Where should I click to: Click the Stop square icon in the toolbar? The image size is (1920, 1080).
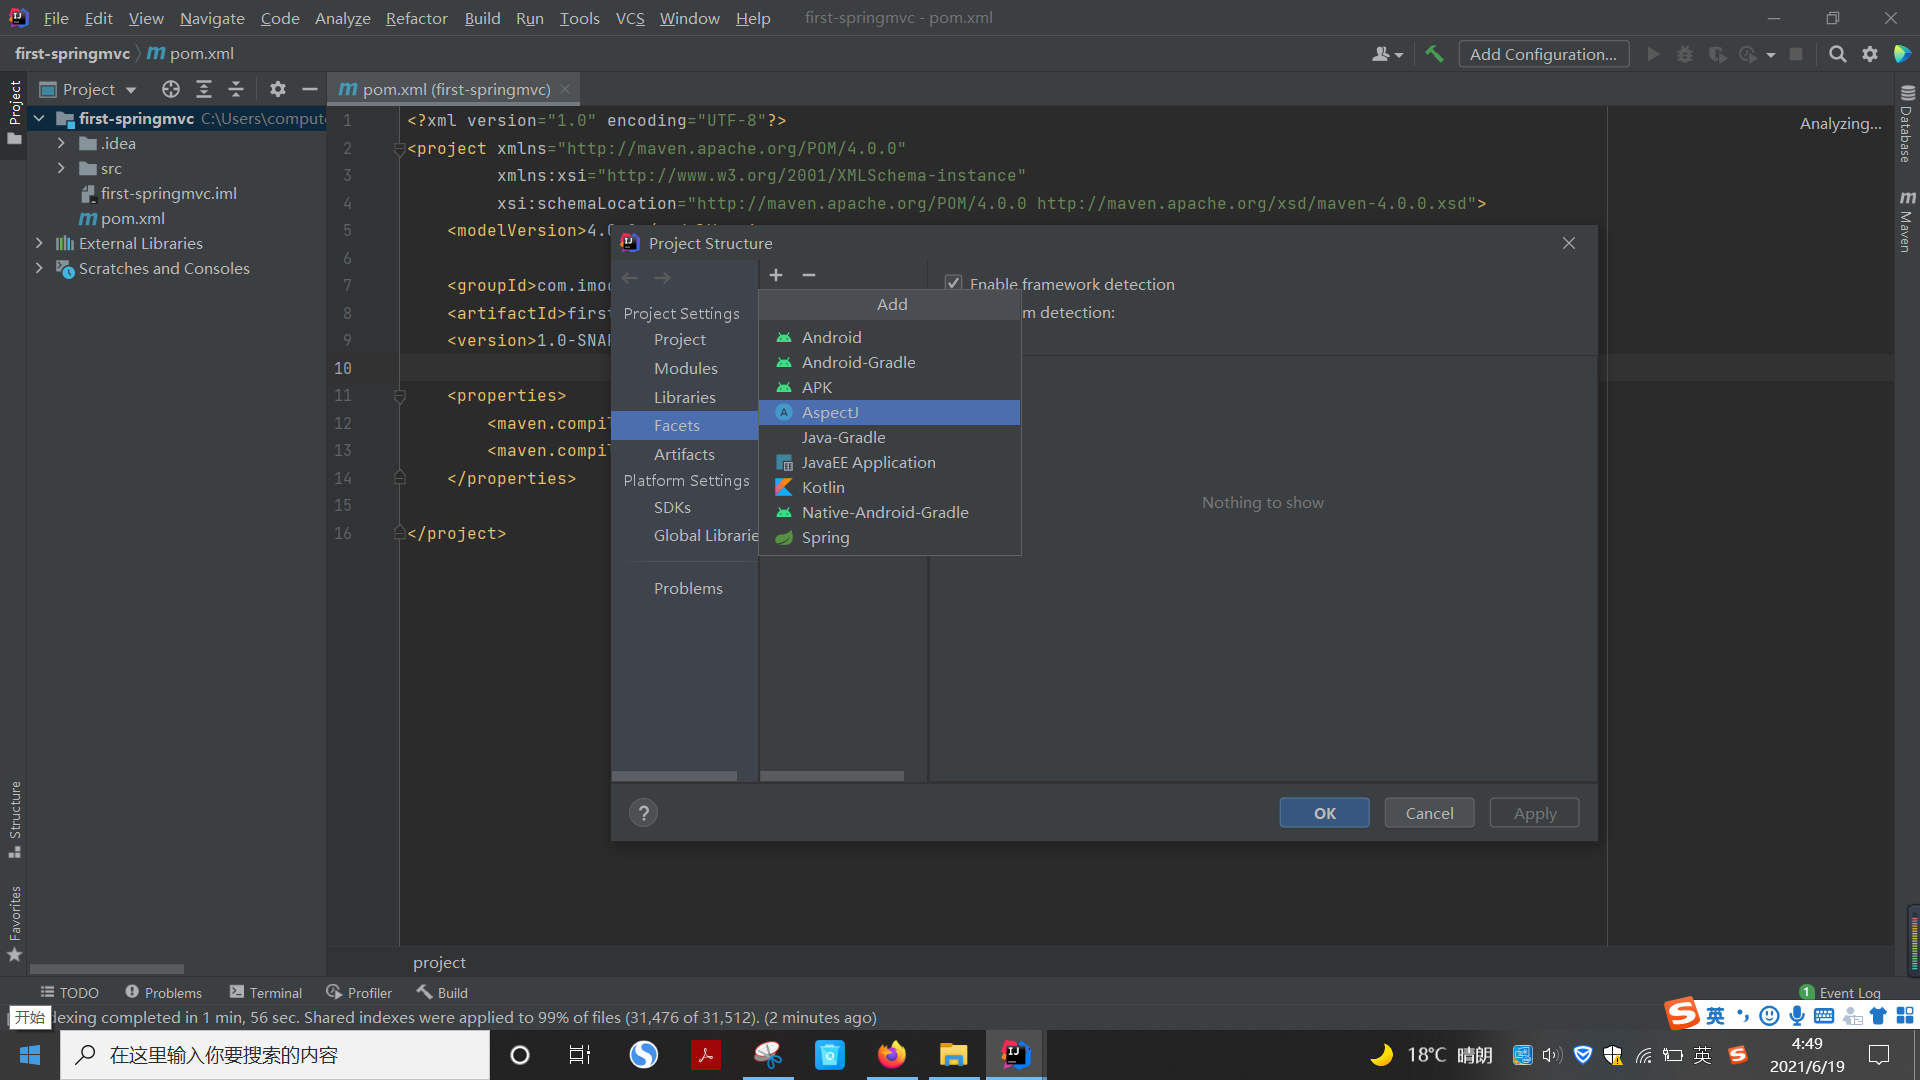(x=1796, y=54)
